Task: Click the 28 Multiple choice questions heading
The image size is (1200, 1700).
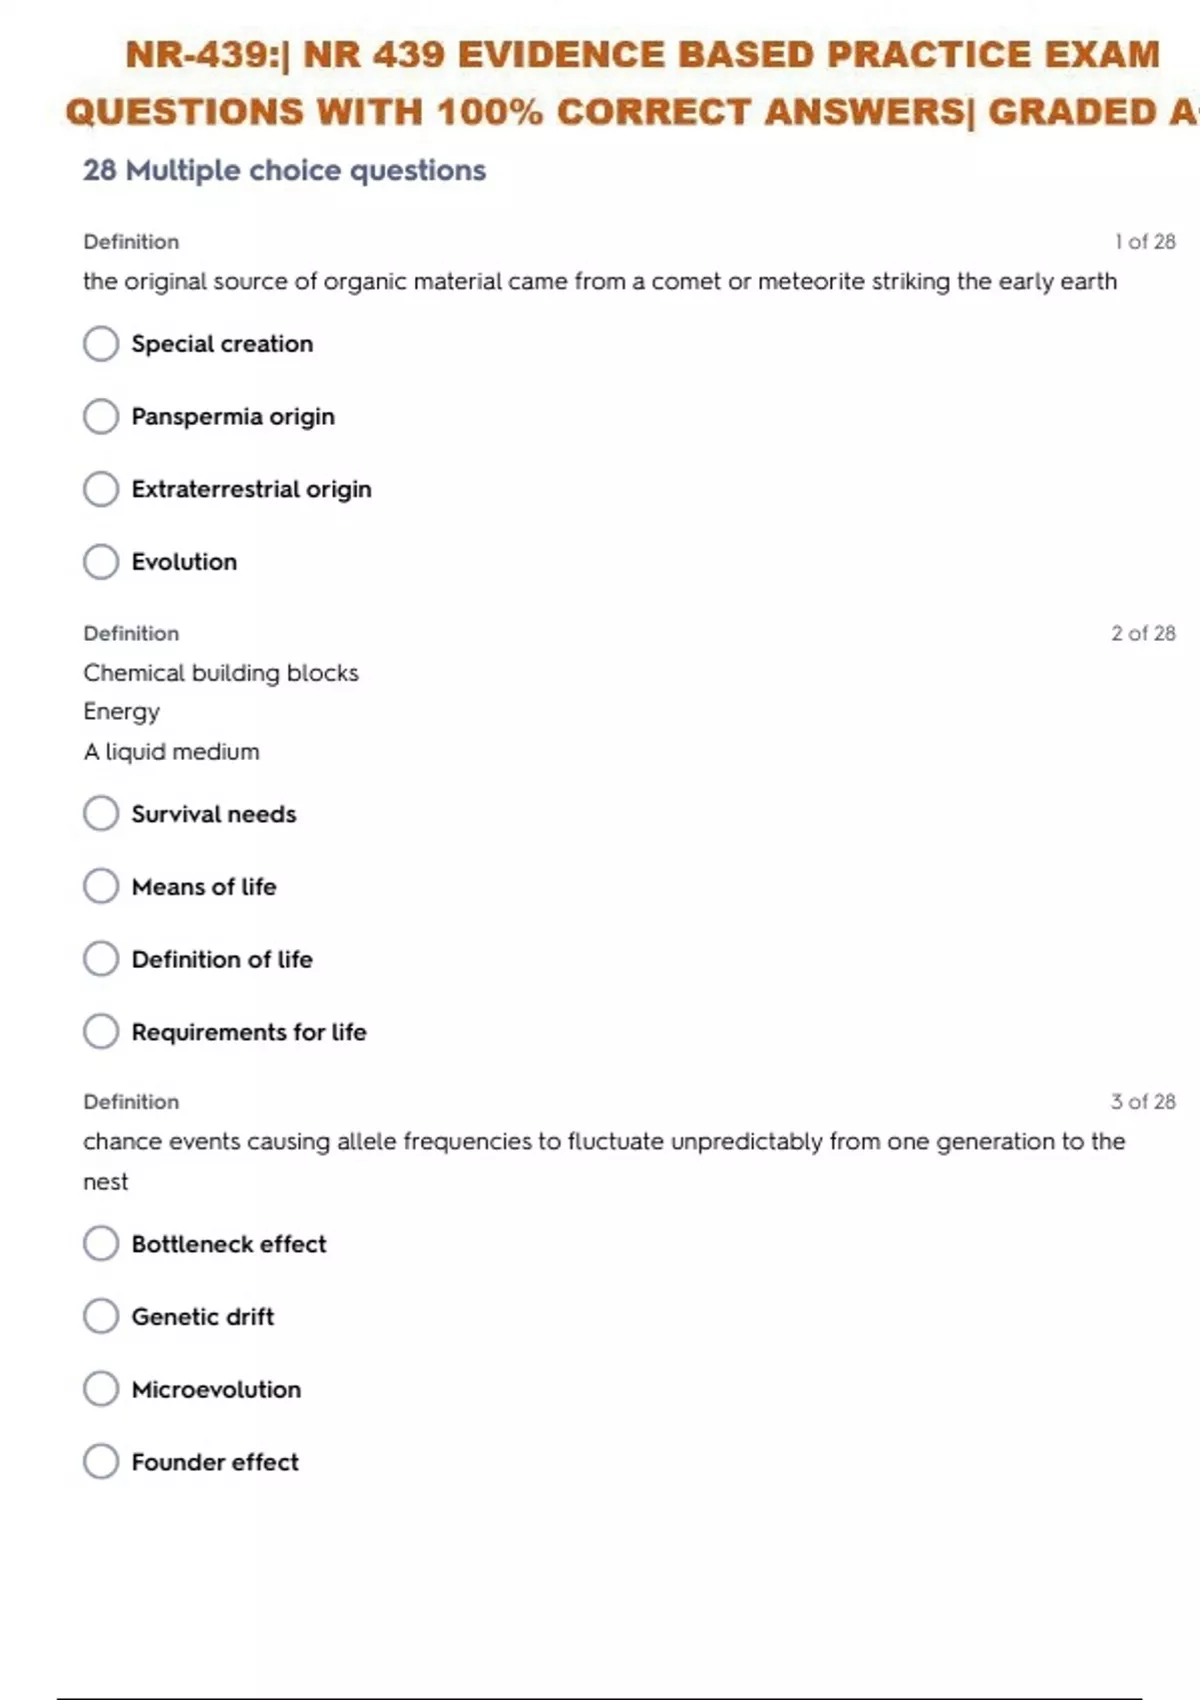Action: tap(284, 171)
